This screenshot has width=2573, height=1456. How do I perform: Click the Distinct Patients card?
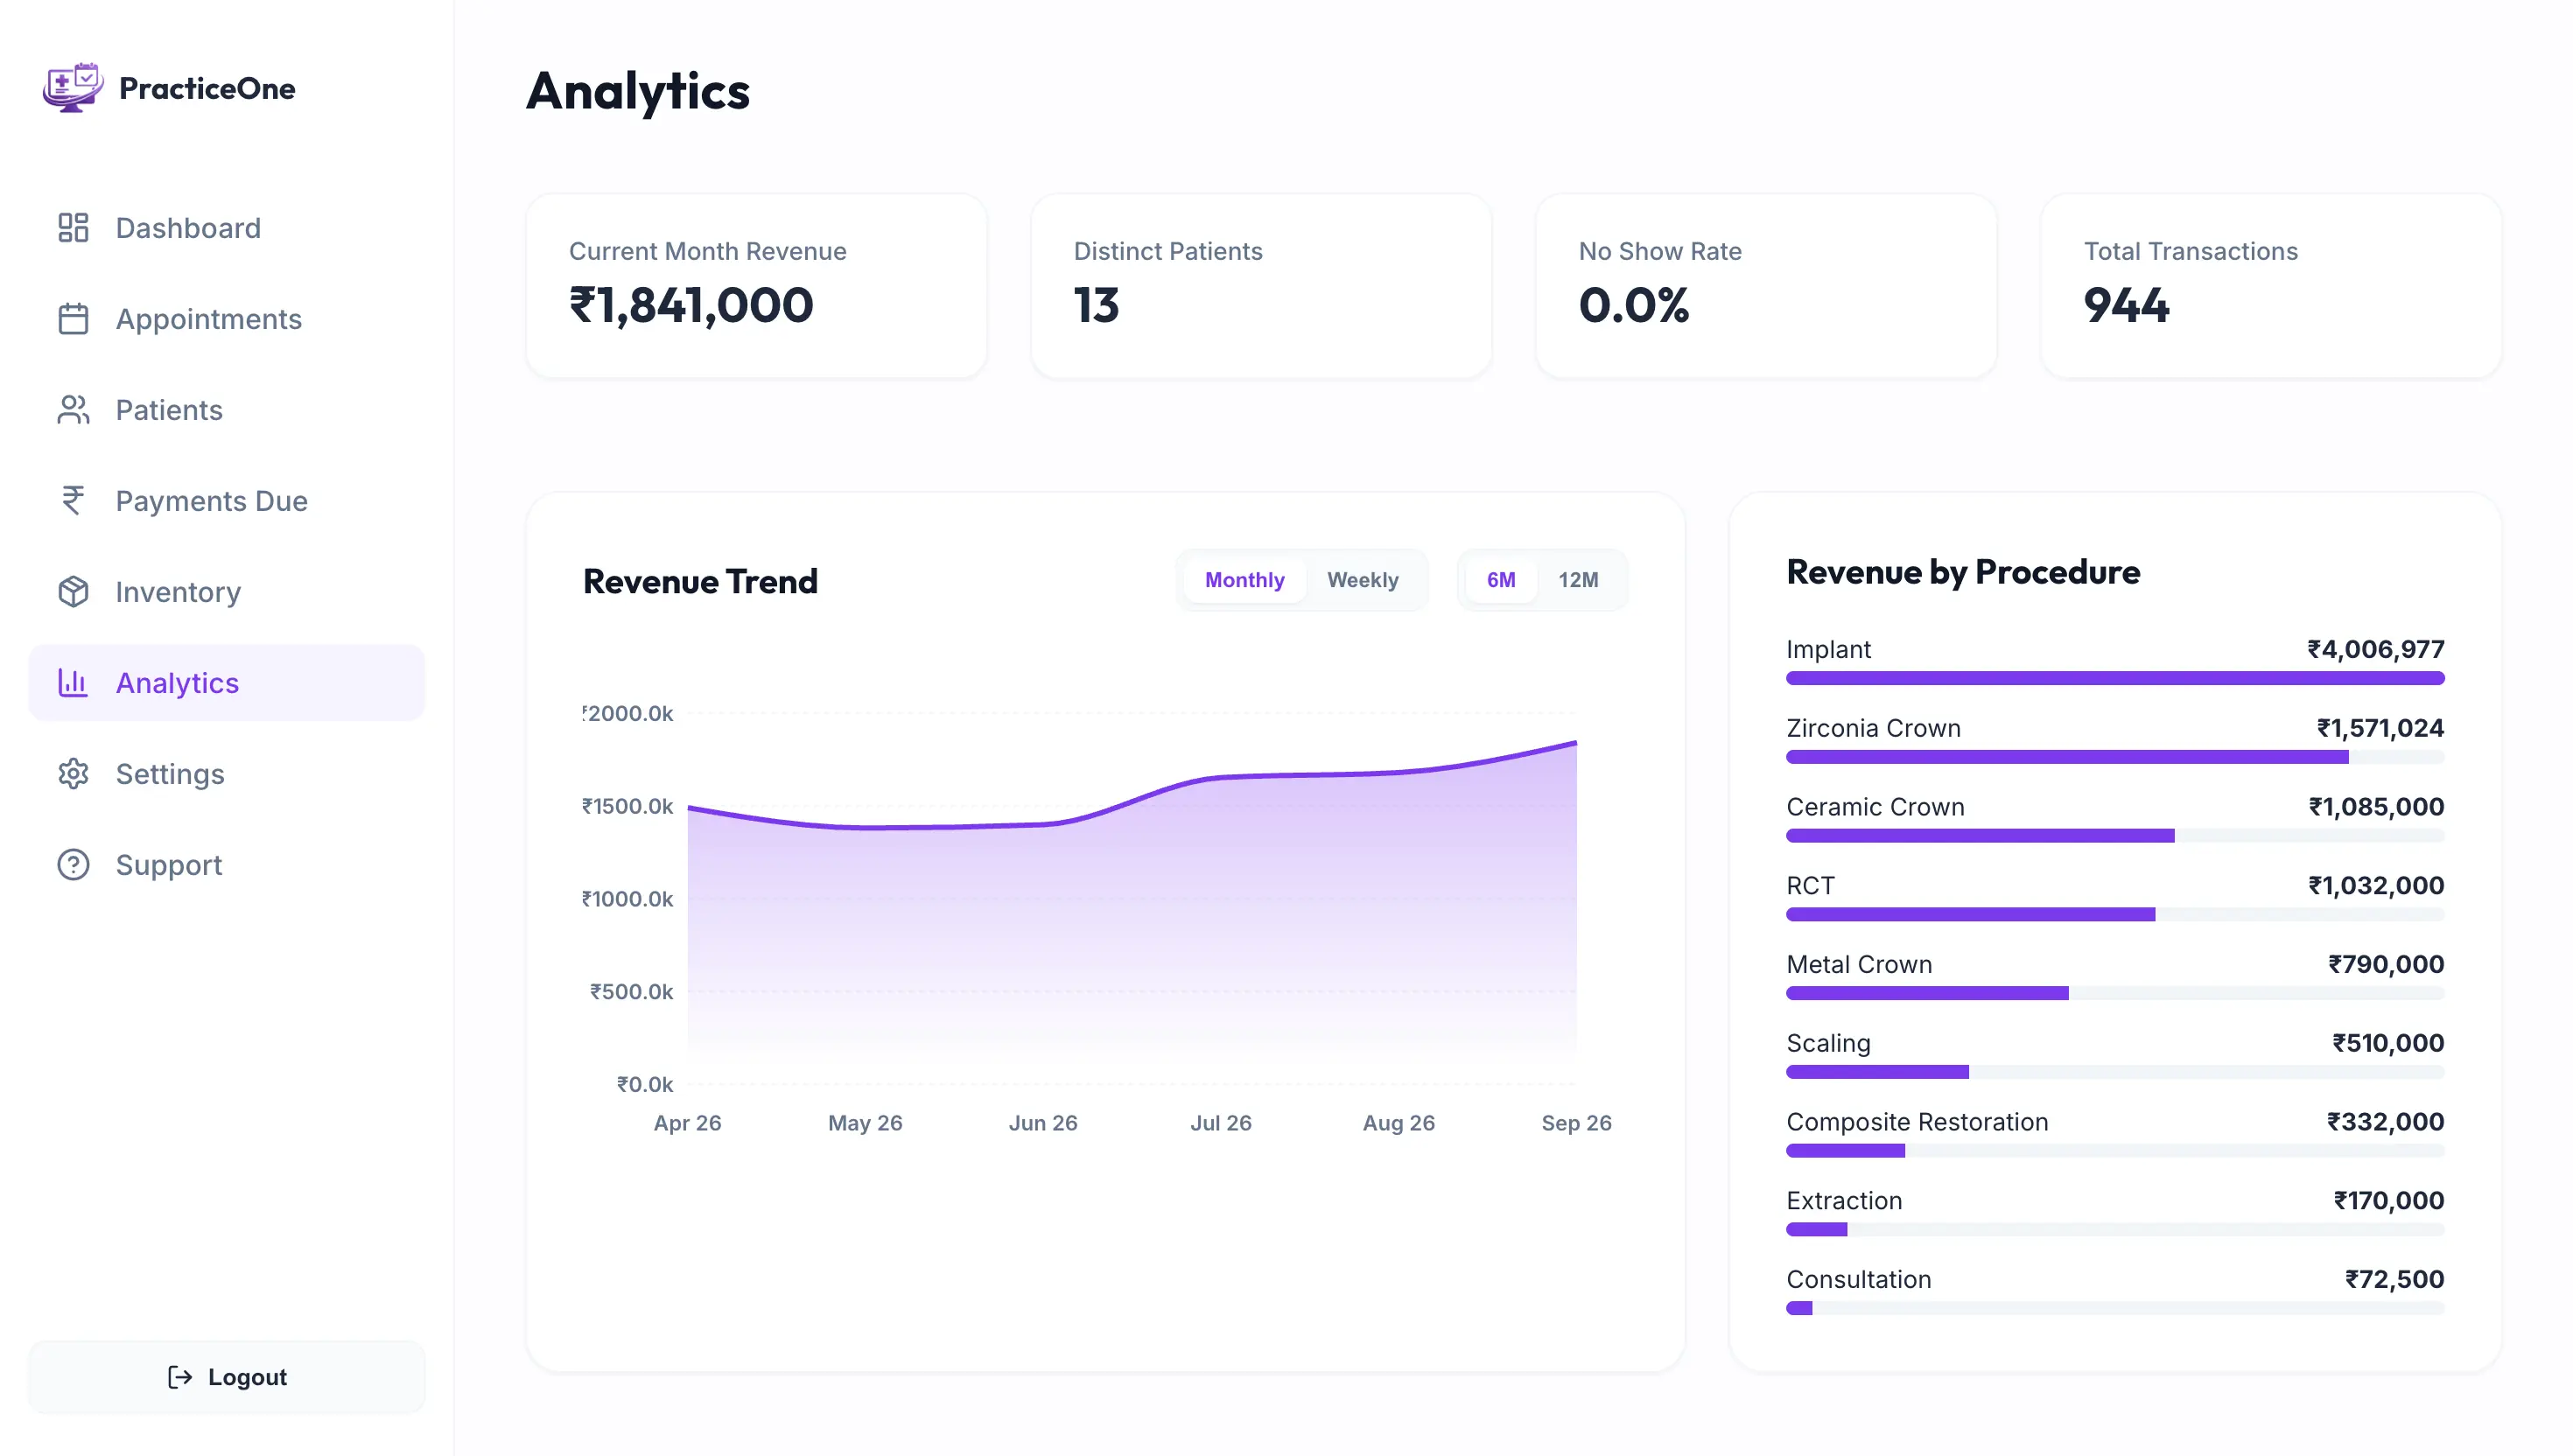(x=1261, y=286)
